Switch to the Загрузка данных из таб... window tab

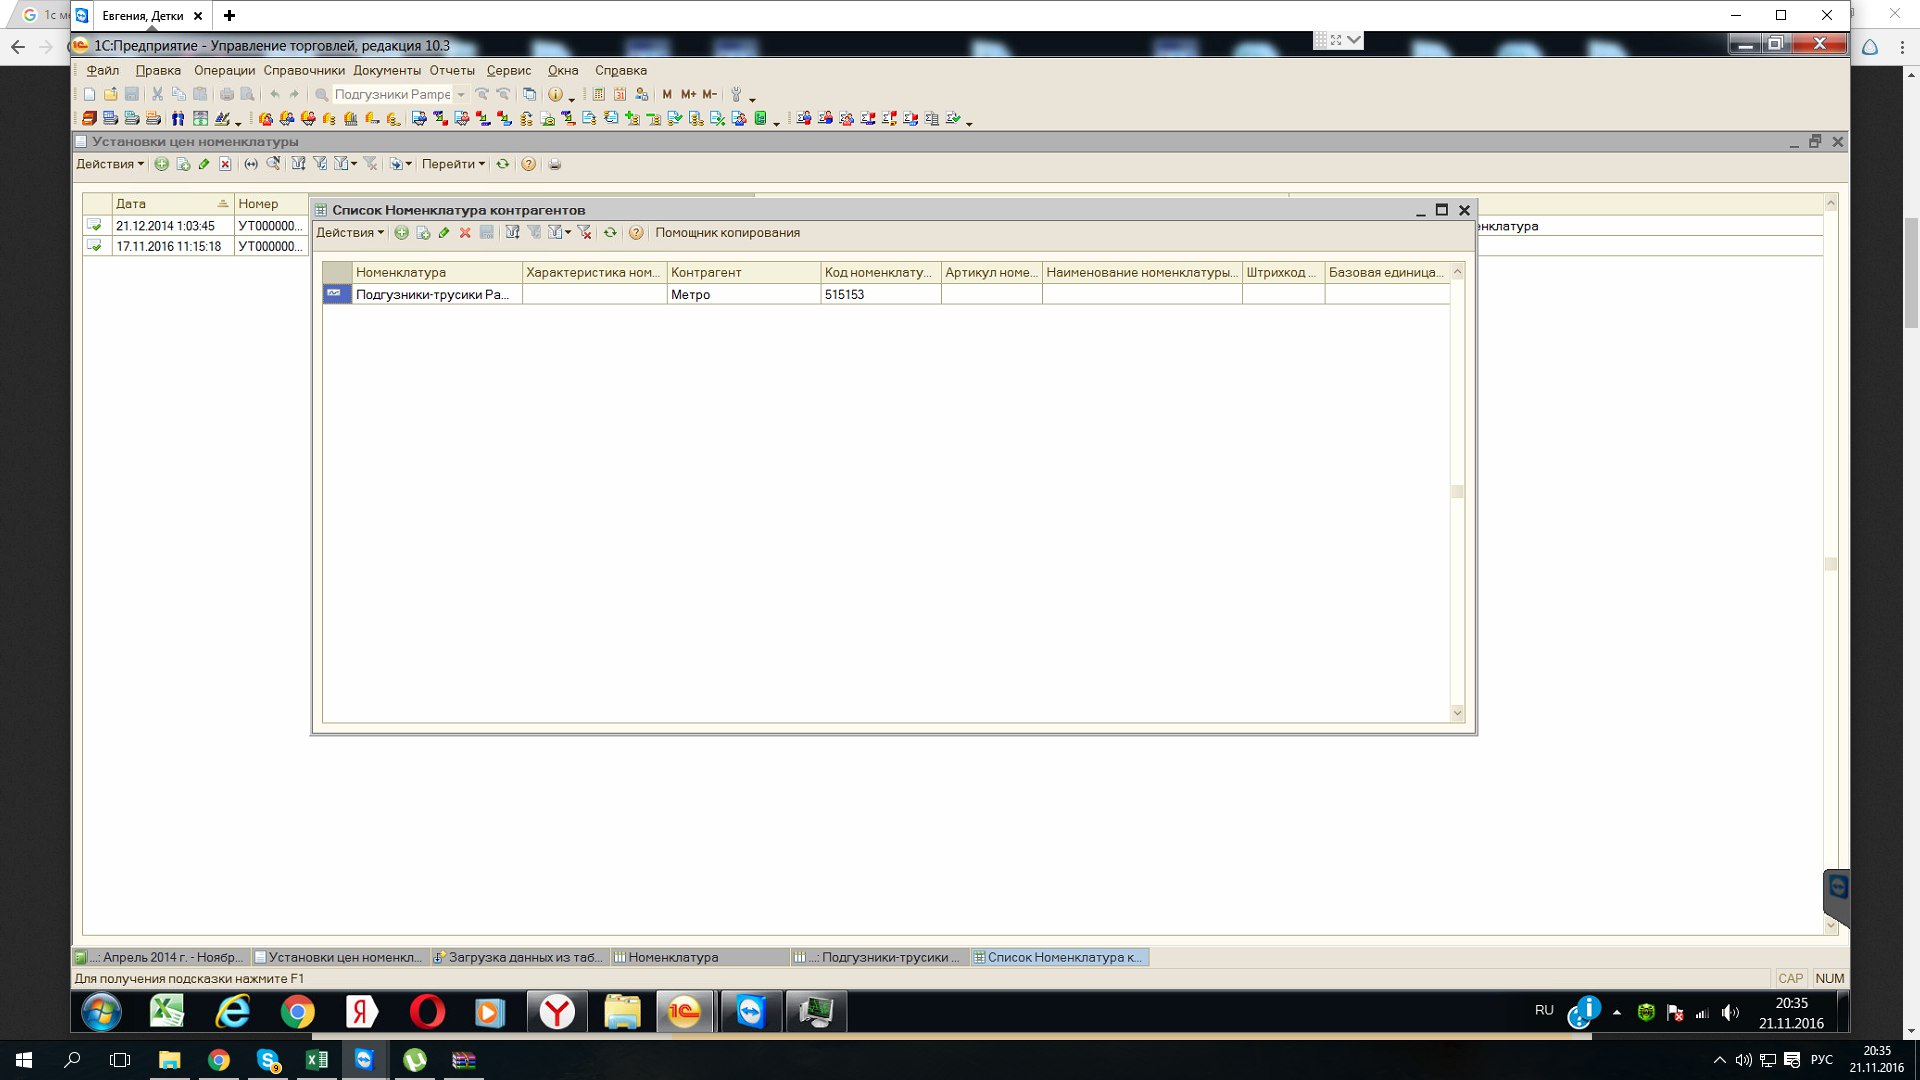518,957
